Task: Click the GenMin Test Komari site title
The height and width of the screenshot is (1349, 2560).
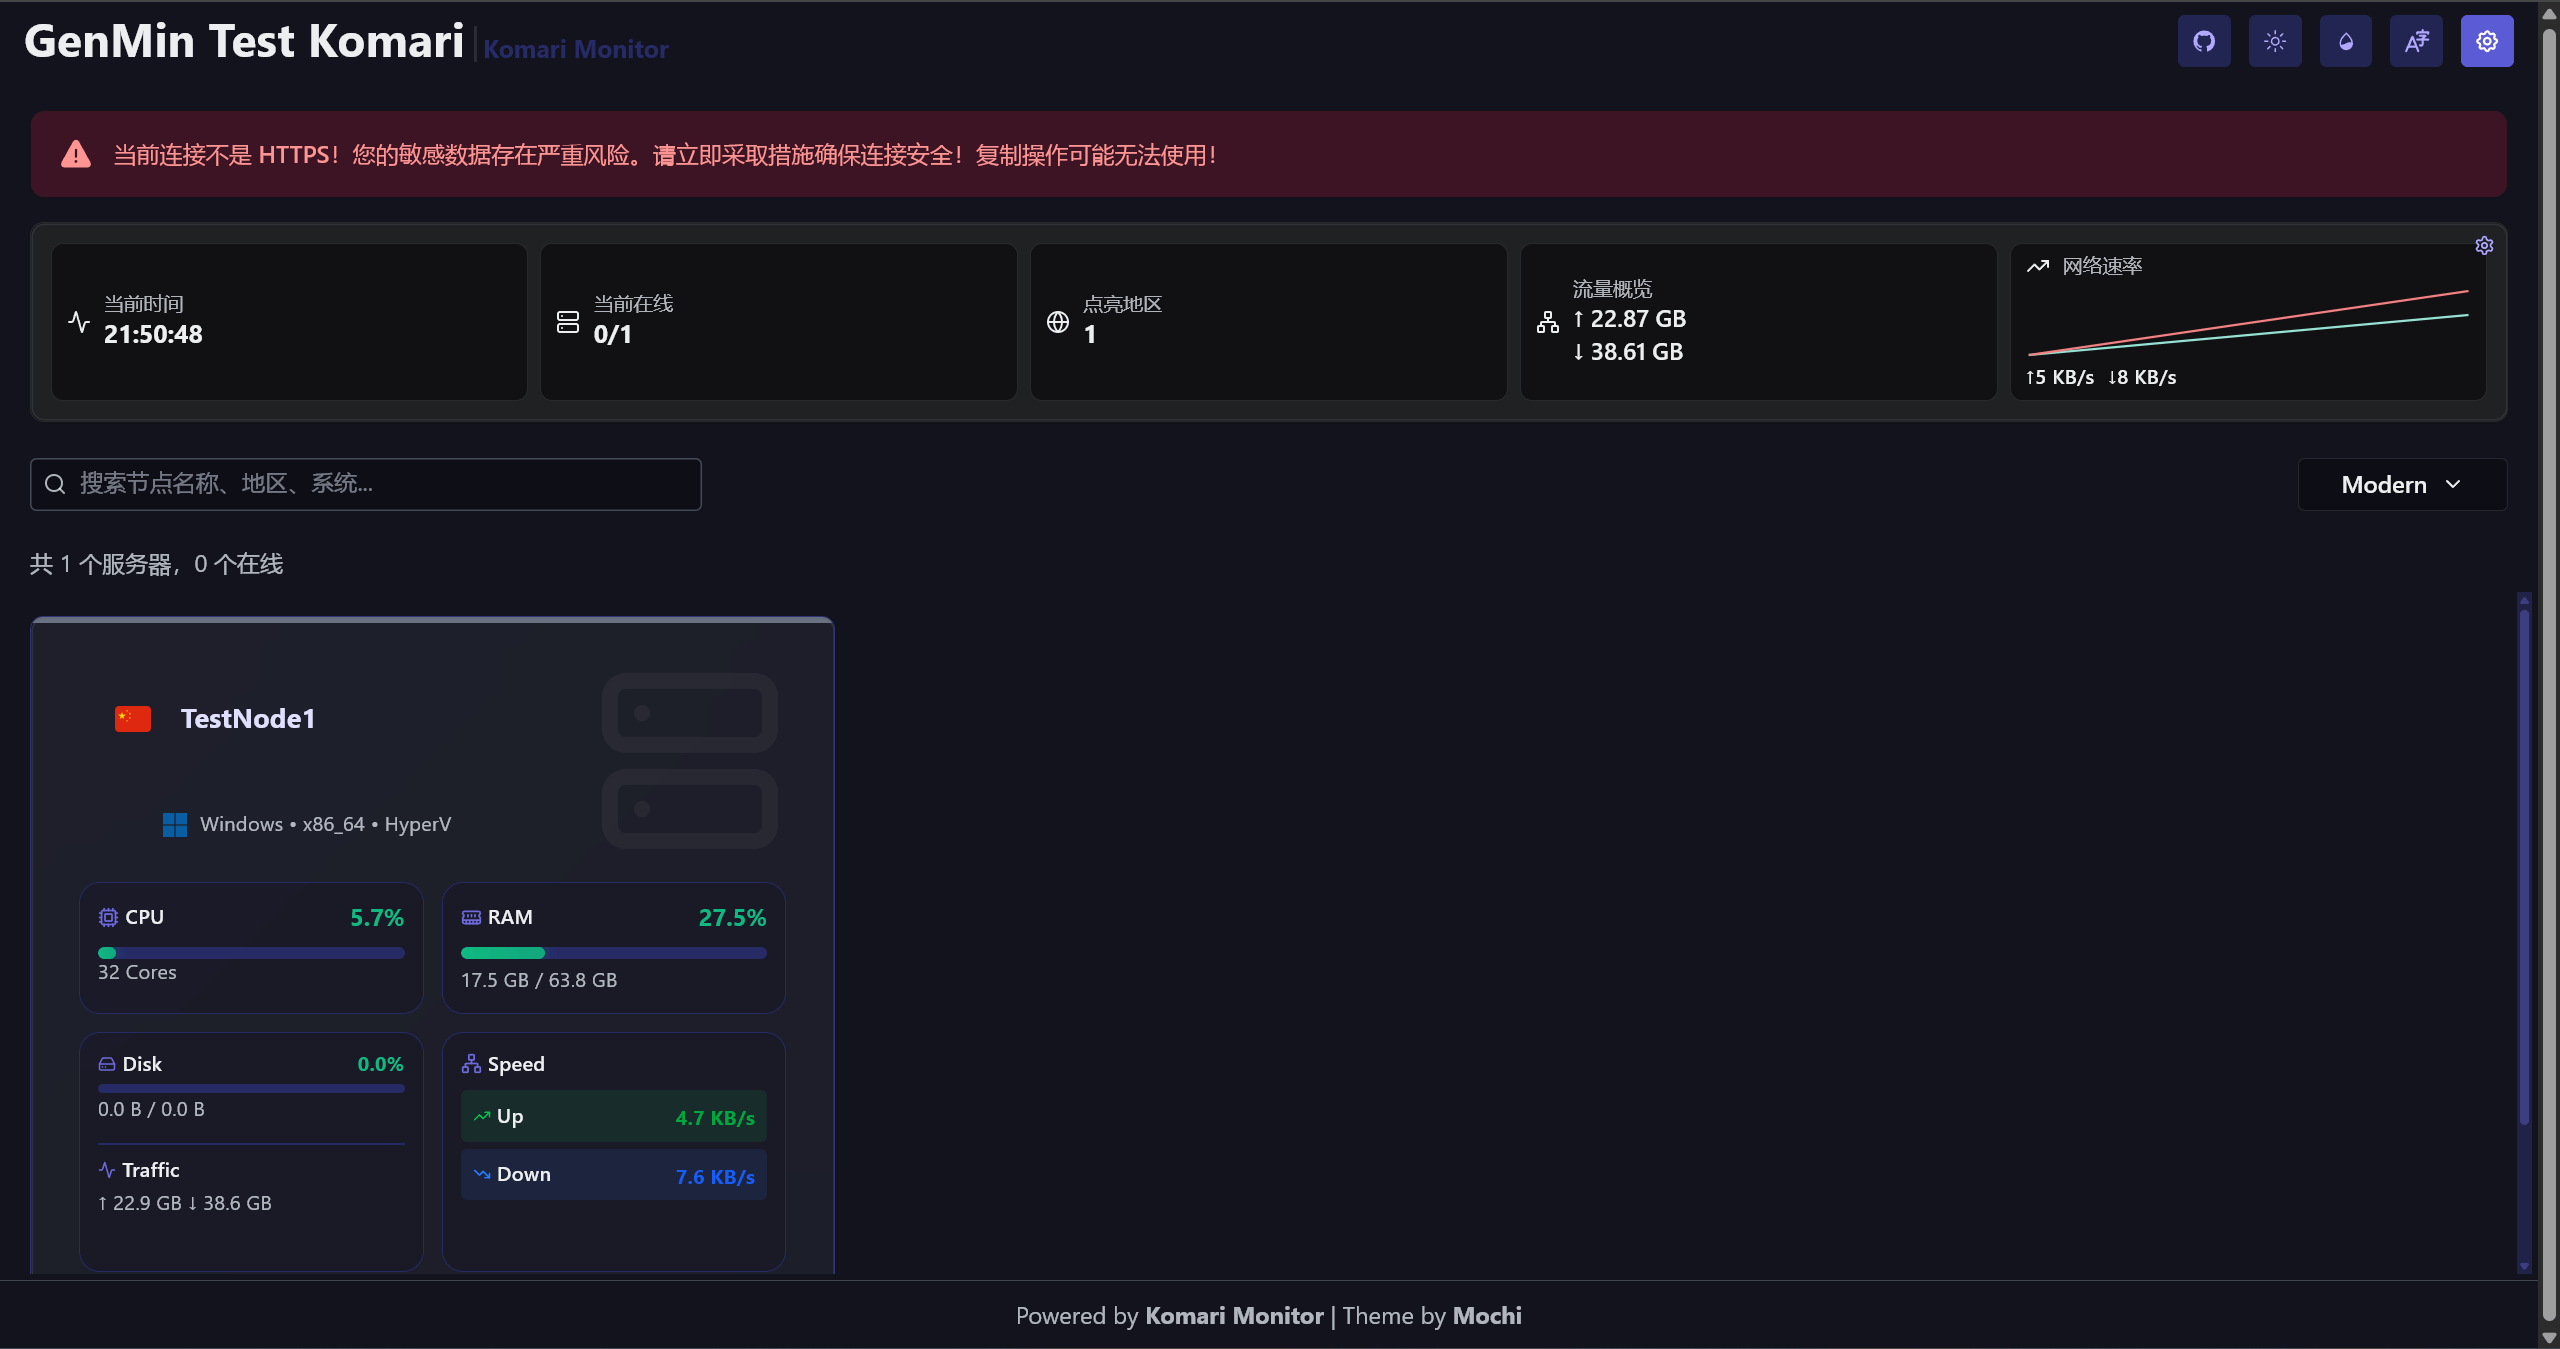Action: coord(244,42)
